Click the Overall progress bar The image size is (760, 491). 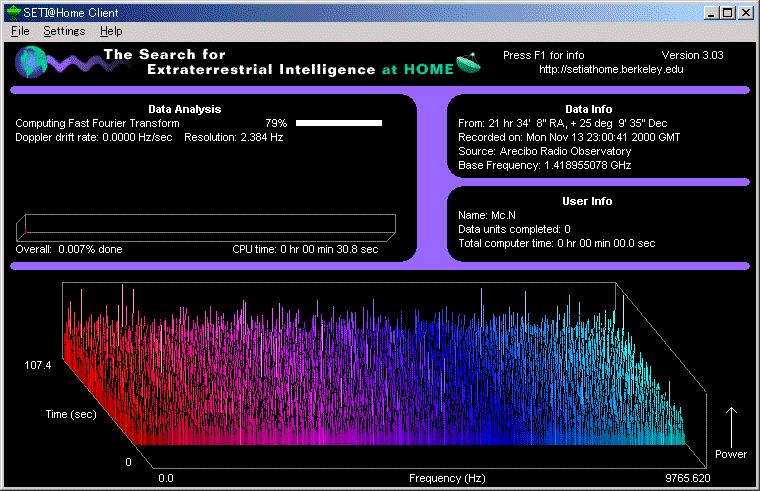point(205,226)
